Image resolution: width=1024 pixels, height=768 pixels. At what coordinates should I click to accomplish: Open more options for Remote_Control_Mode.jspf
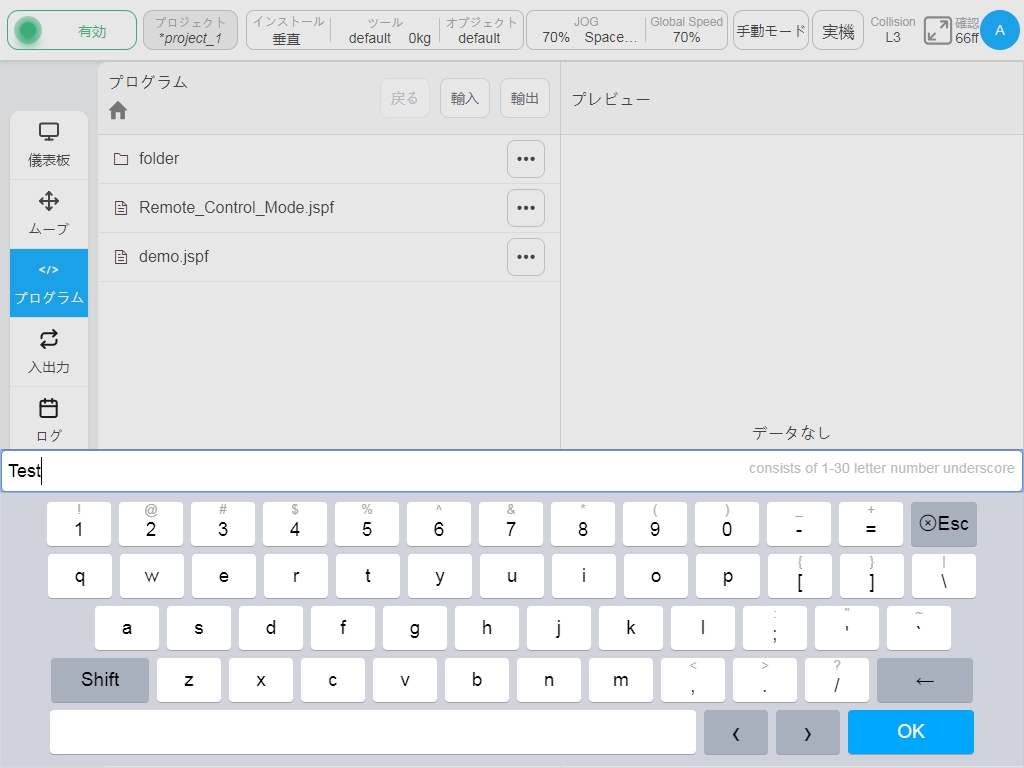(x=526, y=208)
